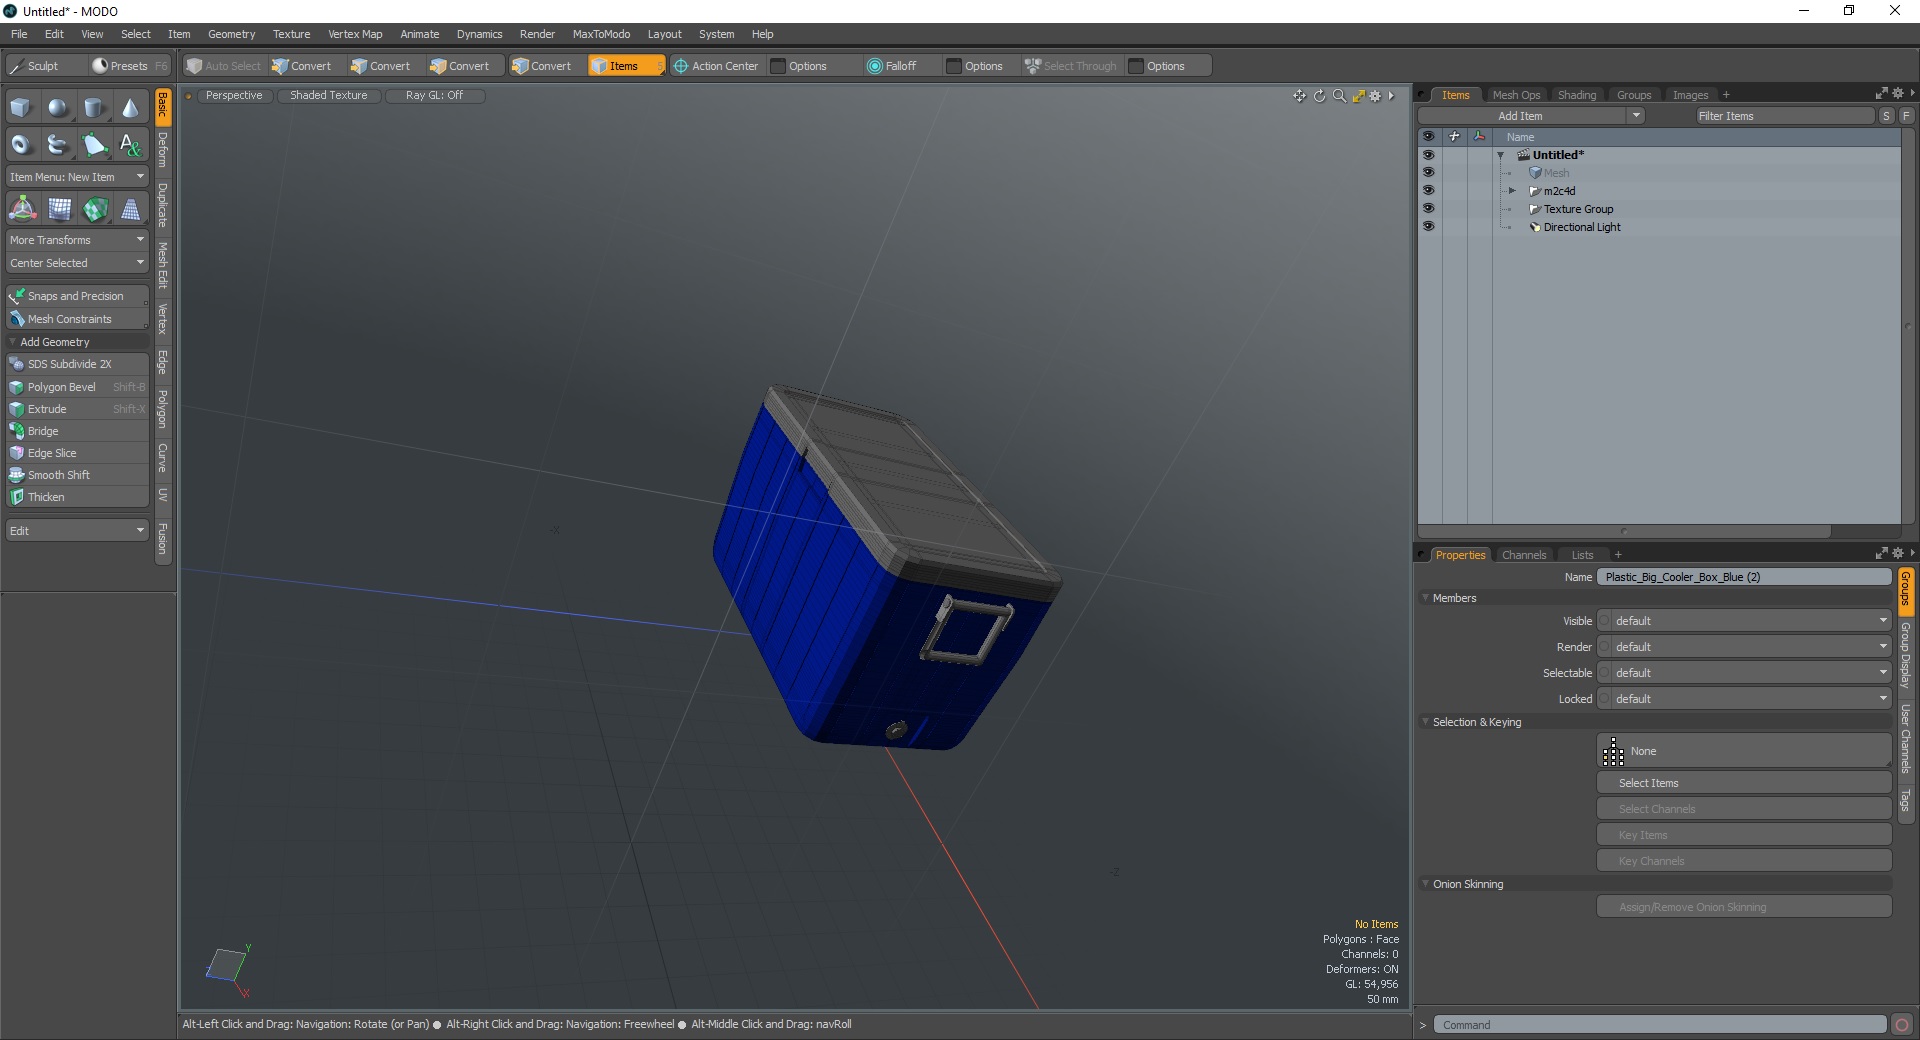Select the taper grid tool

coord(130,209)
